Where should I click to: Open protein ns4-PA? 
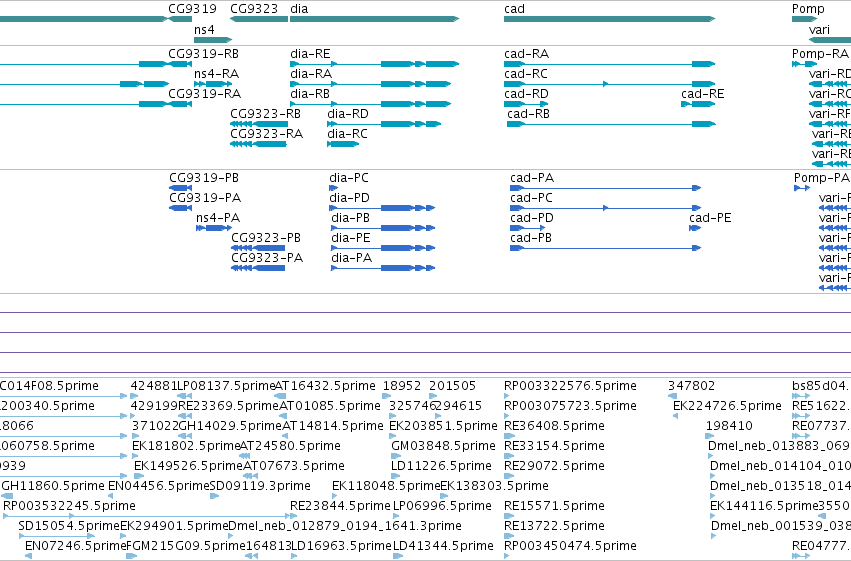click(218, 218)
